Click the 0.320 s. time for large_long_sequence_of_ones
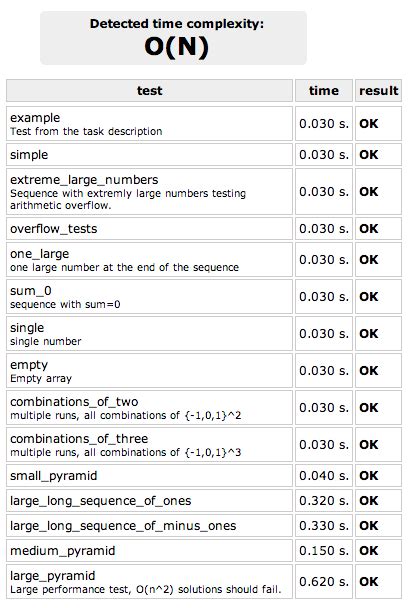The image size is (411, 608). [x=324, y=501]
